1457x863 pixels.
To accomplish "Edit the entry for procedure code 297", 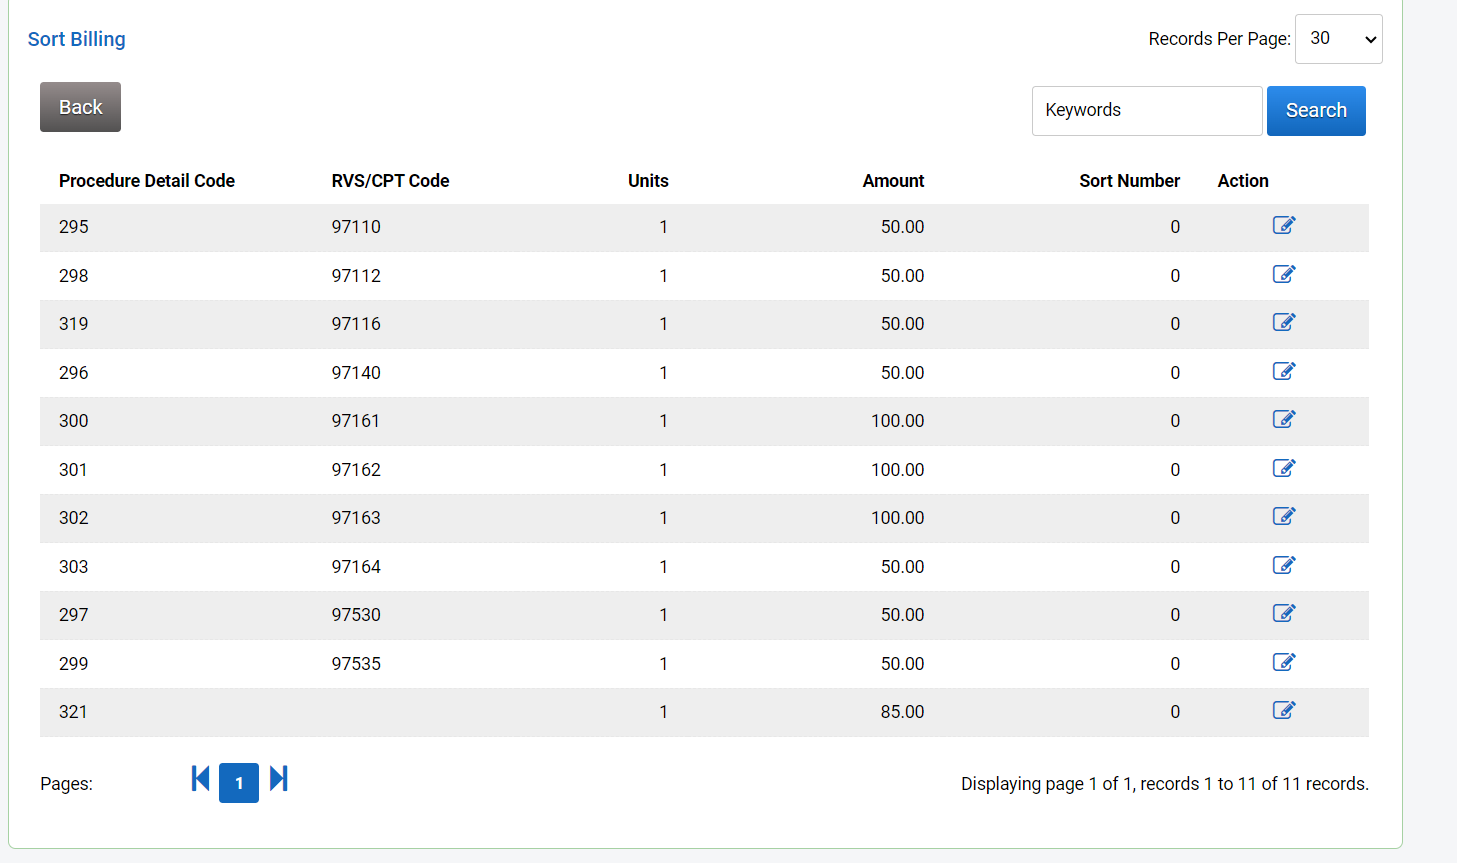I will click(1283, 613).
